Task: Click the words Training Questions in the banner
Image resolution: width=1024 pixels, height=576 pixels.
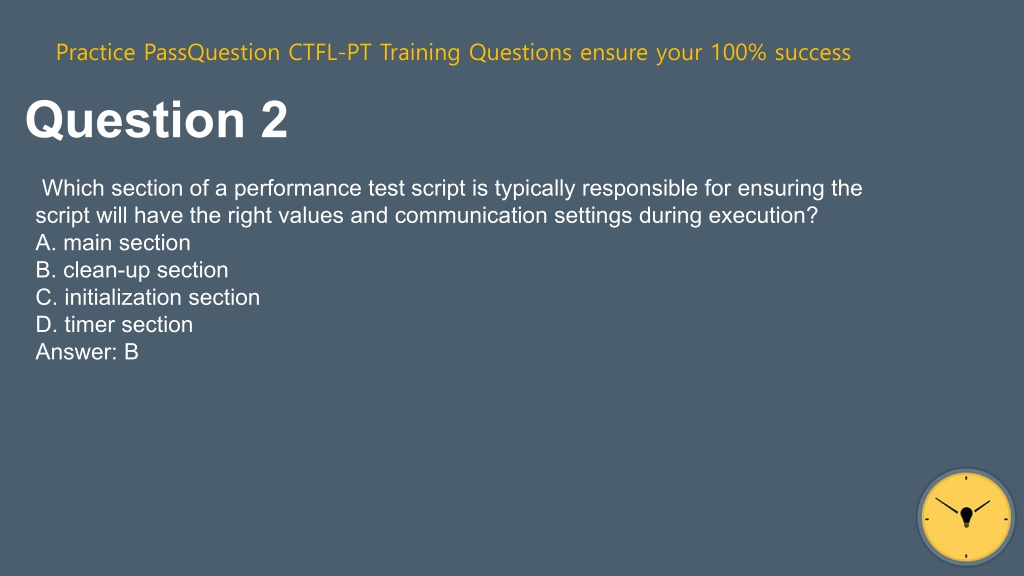Action: point(475,52)
